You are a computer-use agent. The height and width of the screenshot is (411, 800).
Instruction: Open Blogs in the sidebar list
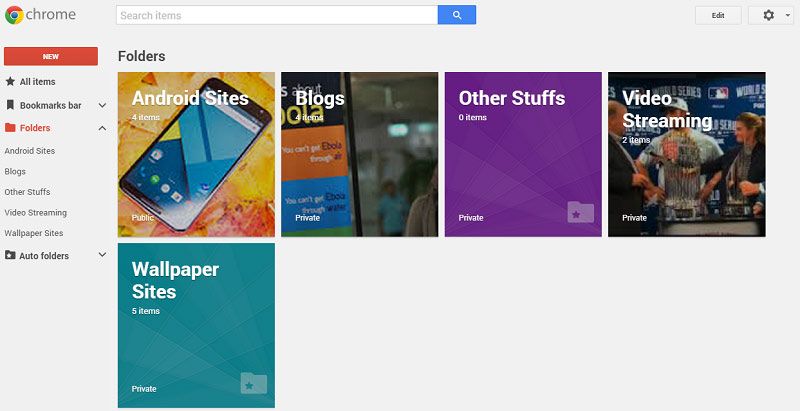pyautogui.click(x=15, y=171)
